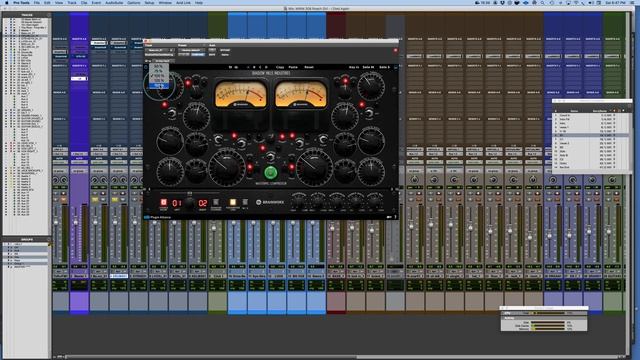The image size is (640, 360).
Task: Toggle the blue Compare button
Action: coord(198,54)
